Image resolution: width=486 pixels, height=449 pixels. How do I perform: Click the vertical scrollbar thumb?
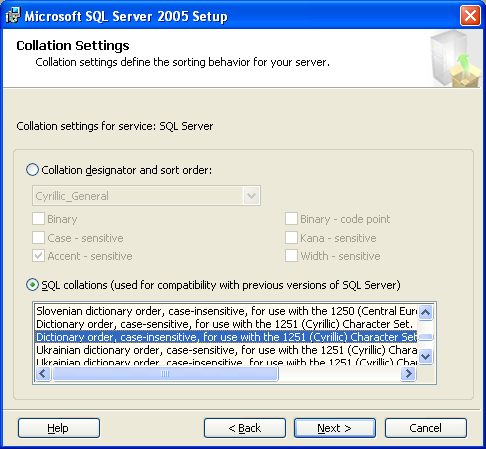[426, 337]
